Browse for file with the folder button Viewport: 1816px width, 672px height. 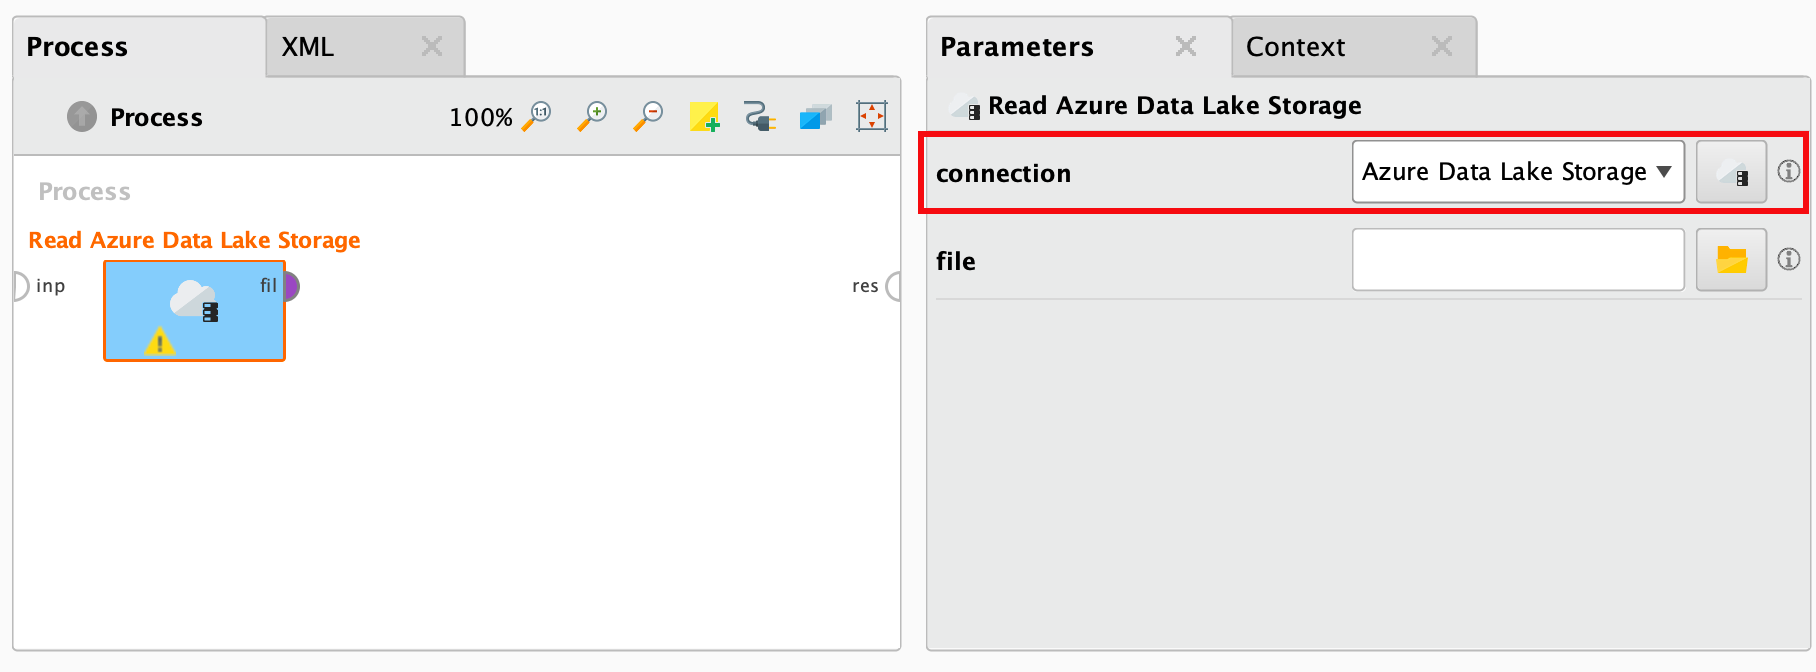(x=1731, y=260)
